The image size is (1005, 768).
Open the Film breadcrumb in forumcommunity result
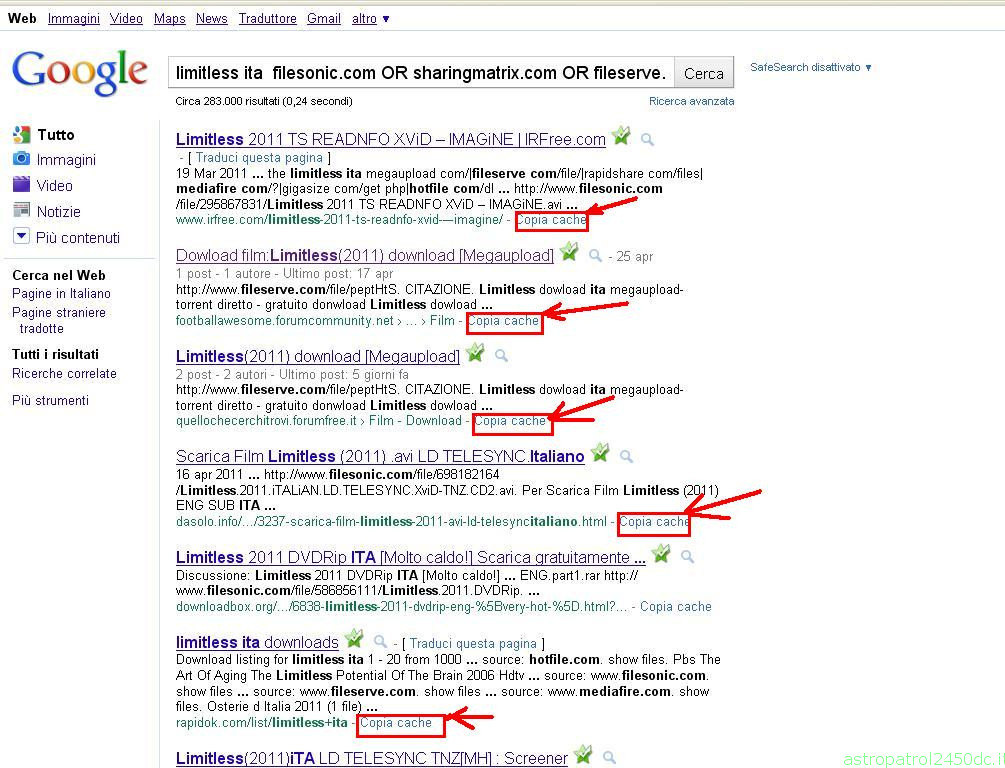442,321
